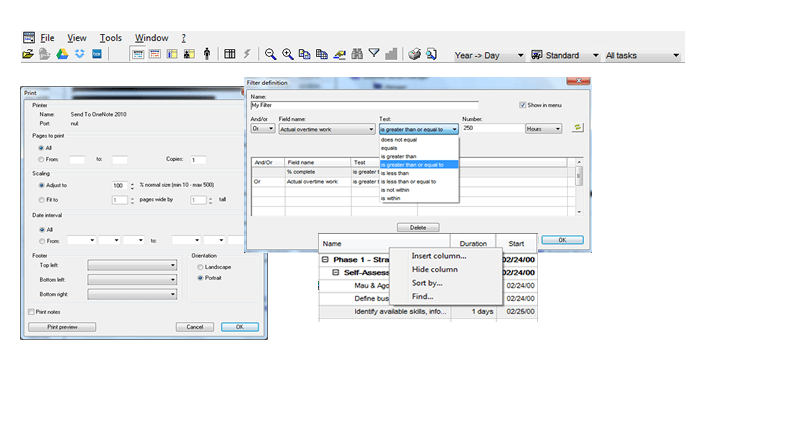Open the Bottom right footer dropdown
The width and height of the screenshot is (800, 440).
132,295
